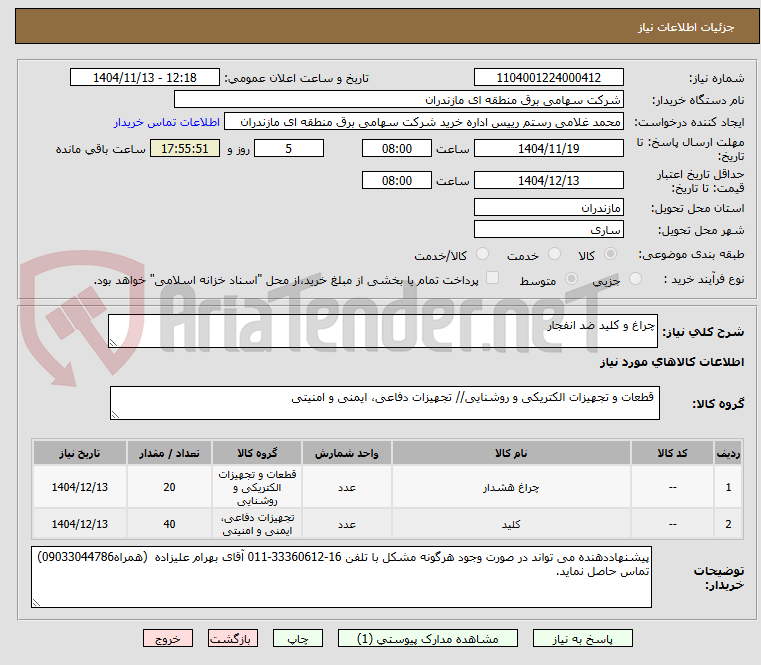Select the goods/service (کالا/خدمت) radio option
761x665 pixels.
[x=482, y=254]
